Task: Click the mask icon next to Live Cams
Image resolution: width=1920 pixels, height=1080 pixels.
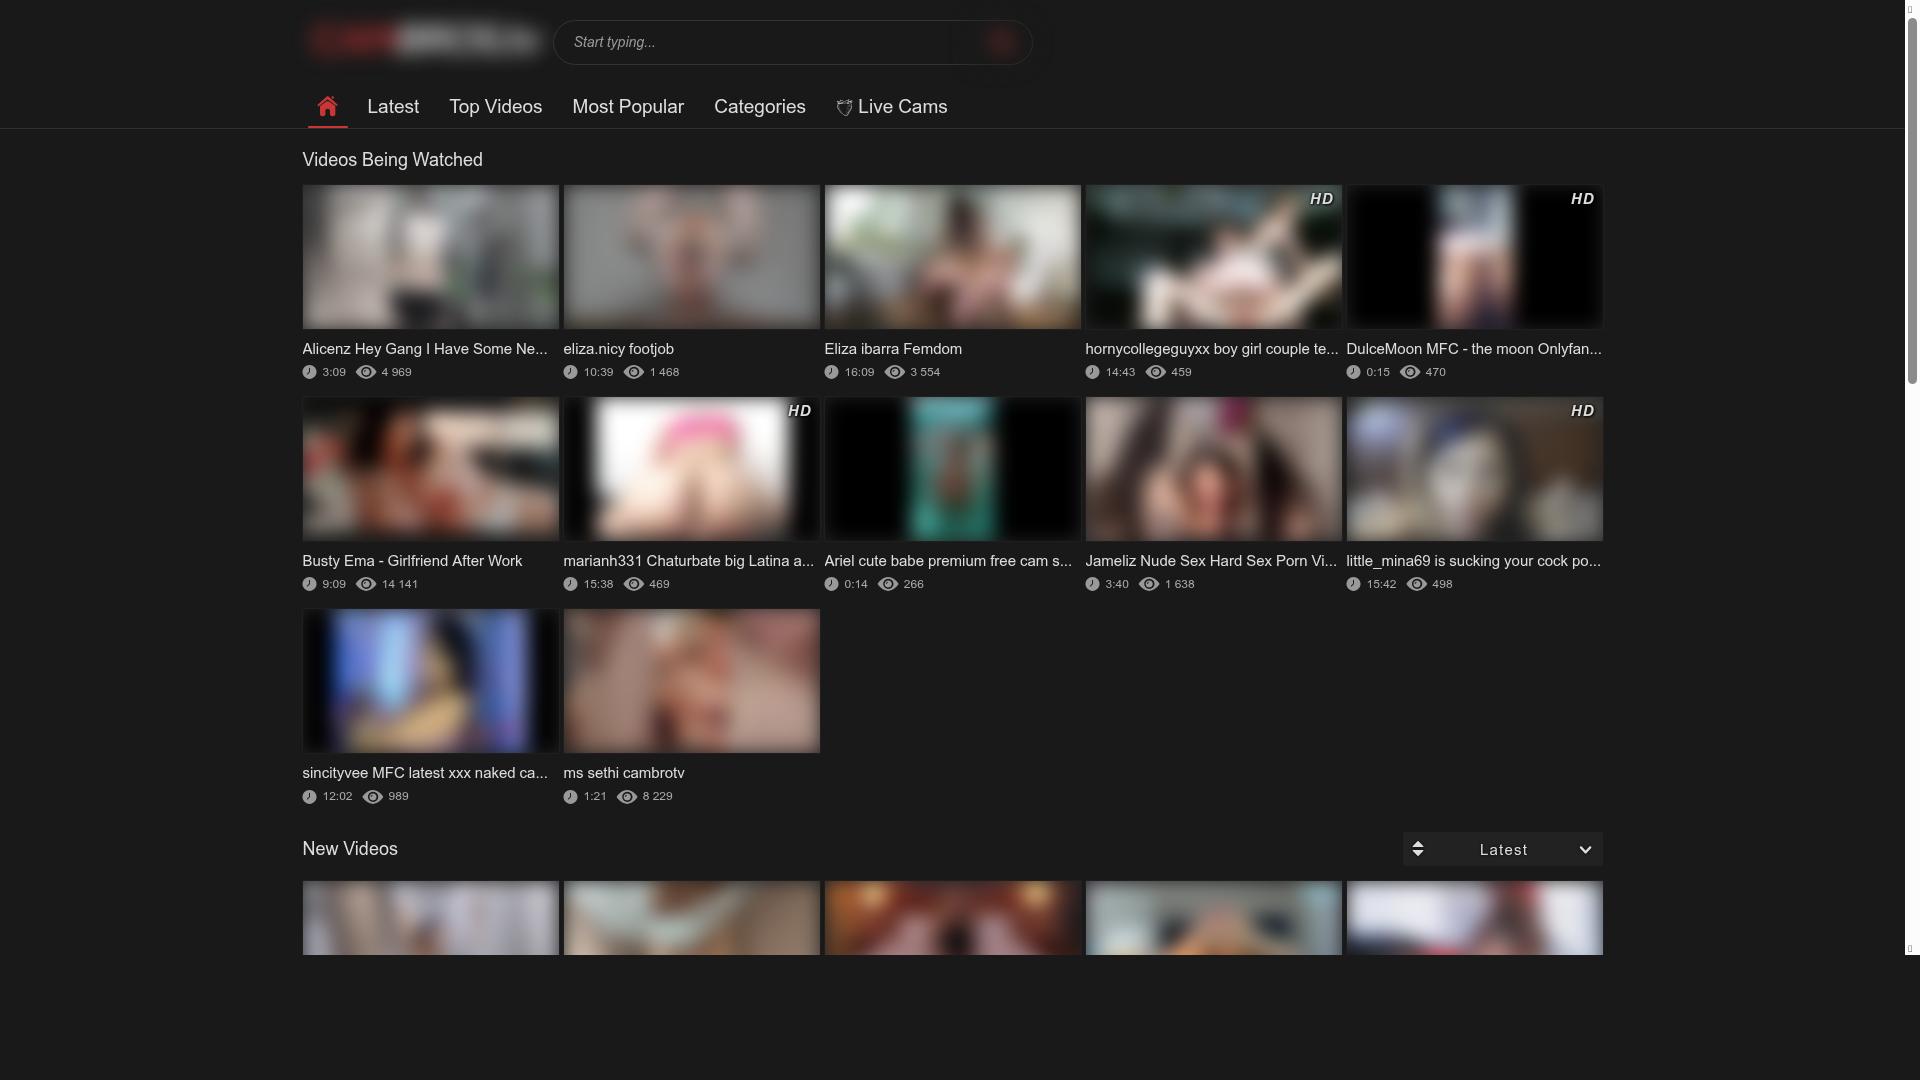Action: tap(843, 107)
